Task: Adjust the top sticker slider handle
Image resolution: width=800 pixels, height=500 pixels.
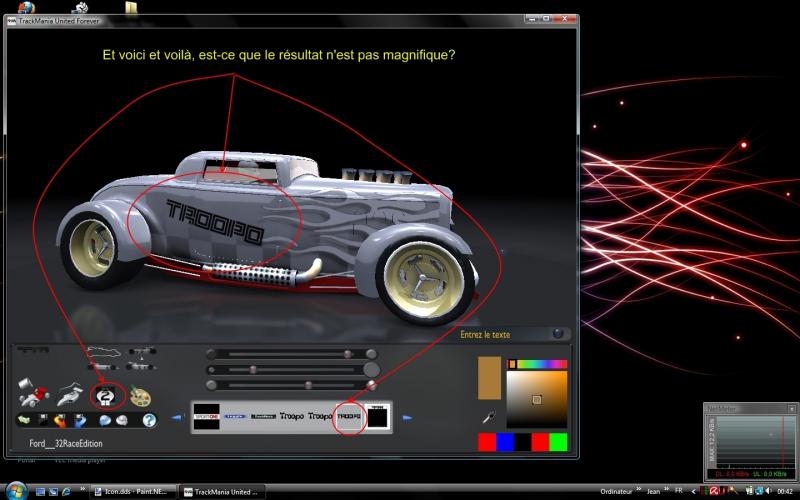Action: pos(348,354)
